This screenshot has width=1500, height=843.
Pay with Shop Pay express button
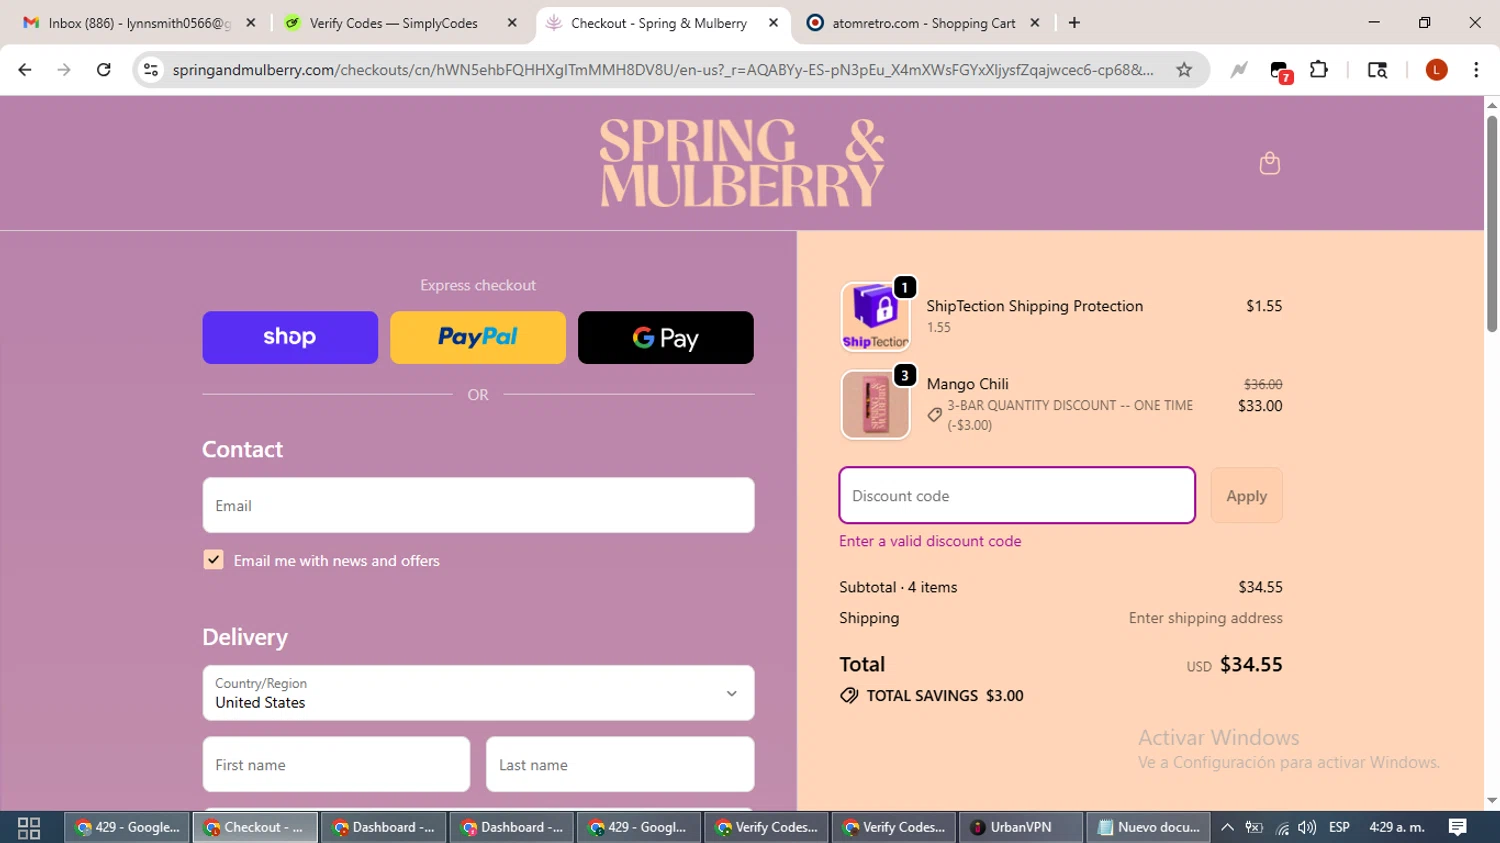(x=290, y=337)
